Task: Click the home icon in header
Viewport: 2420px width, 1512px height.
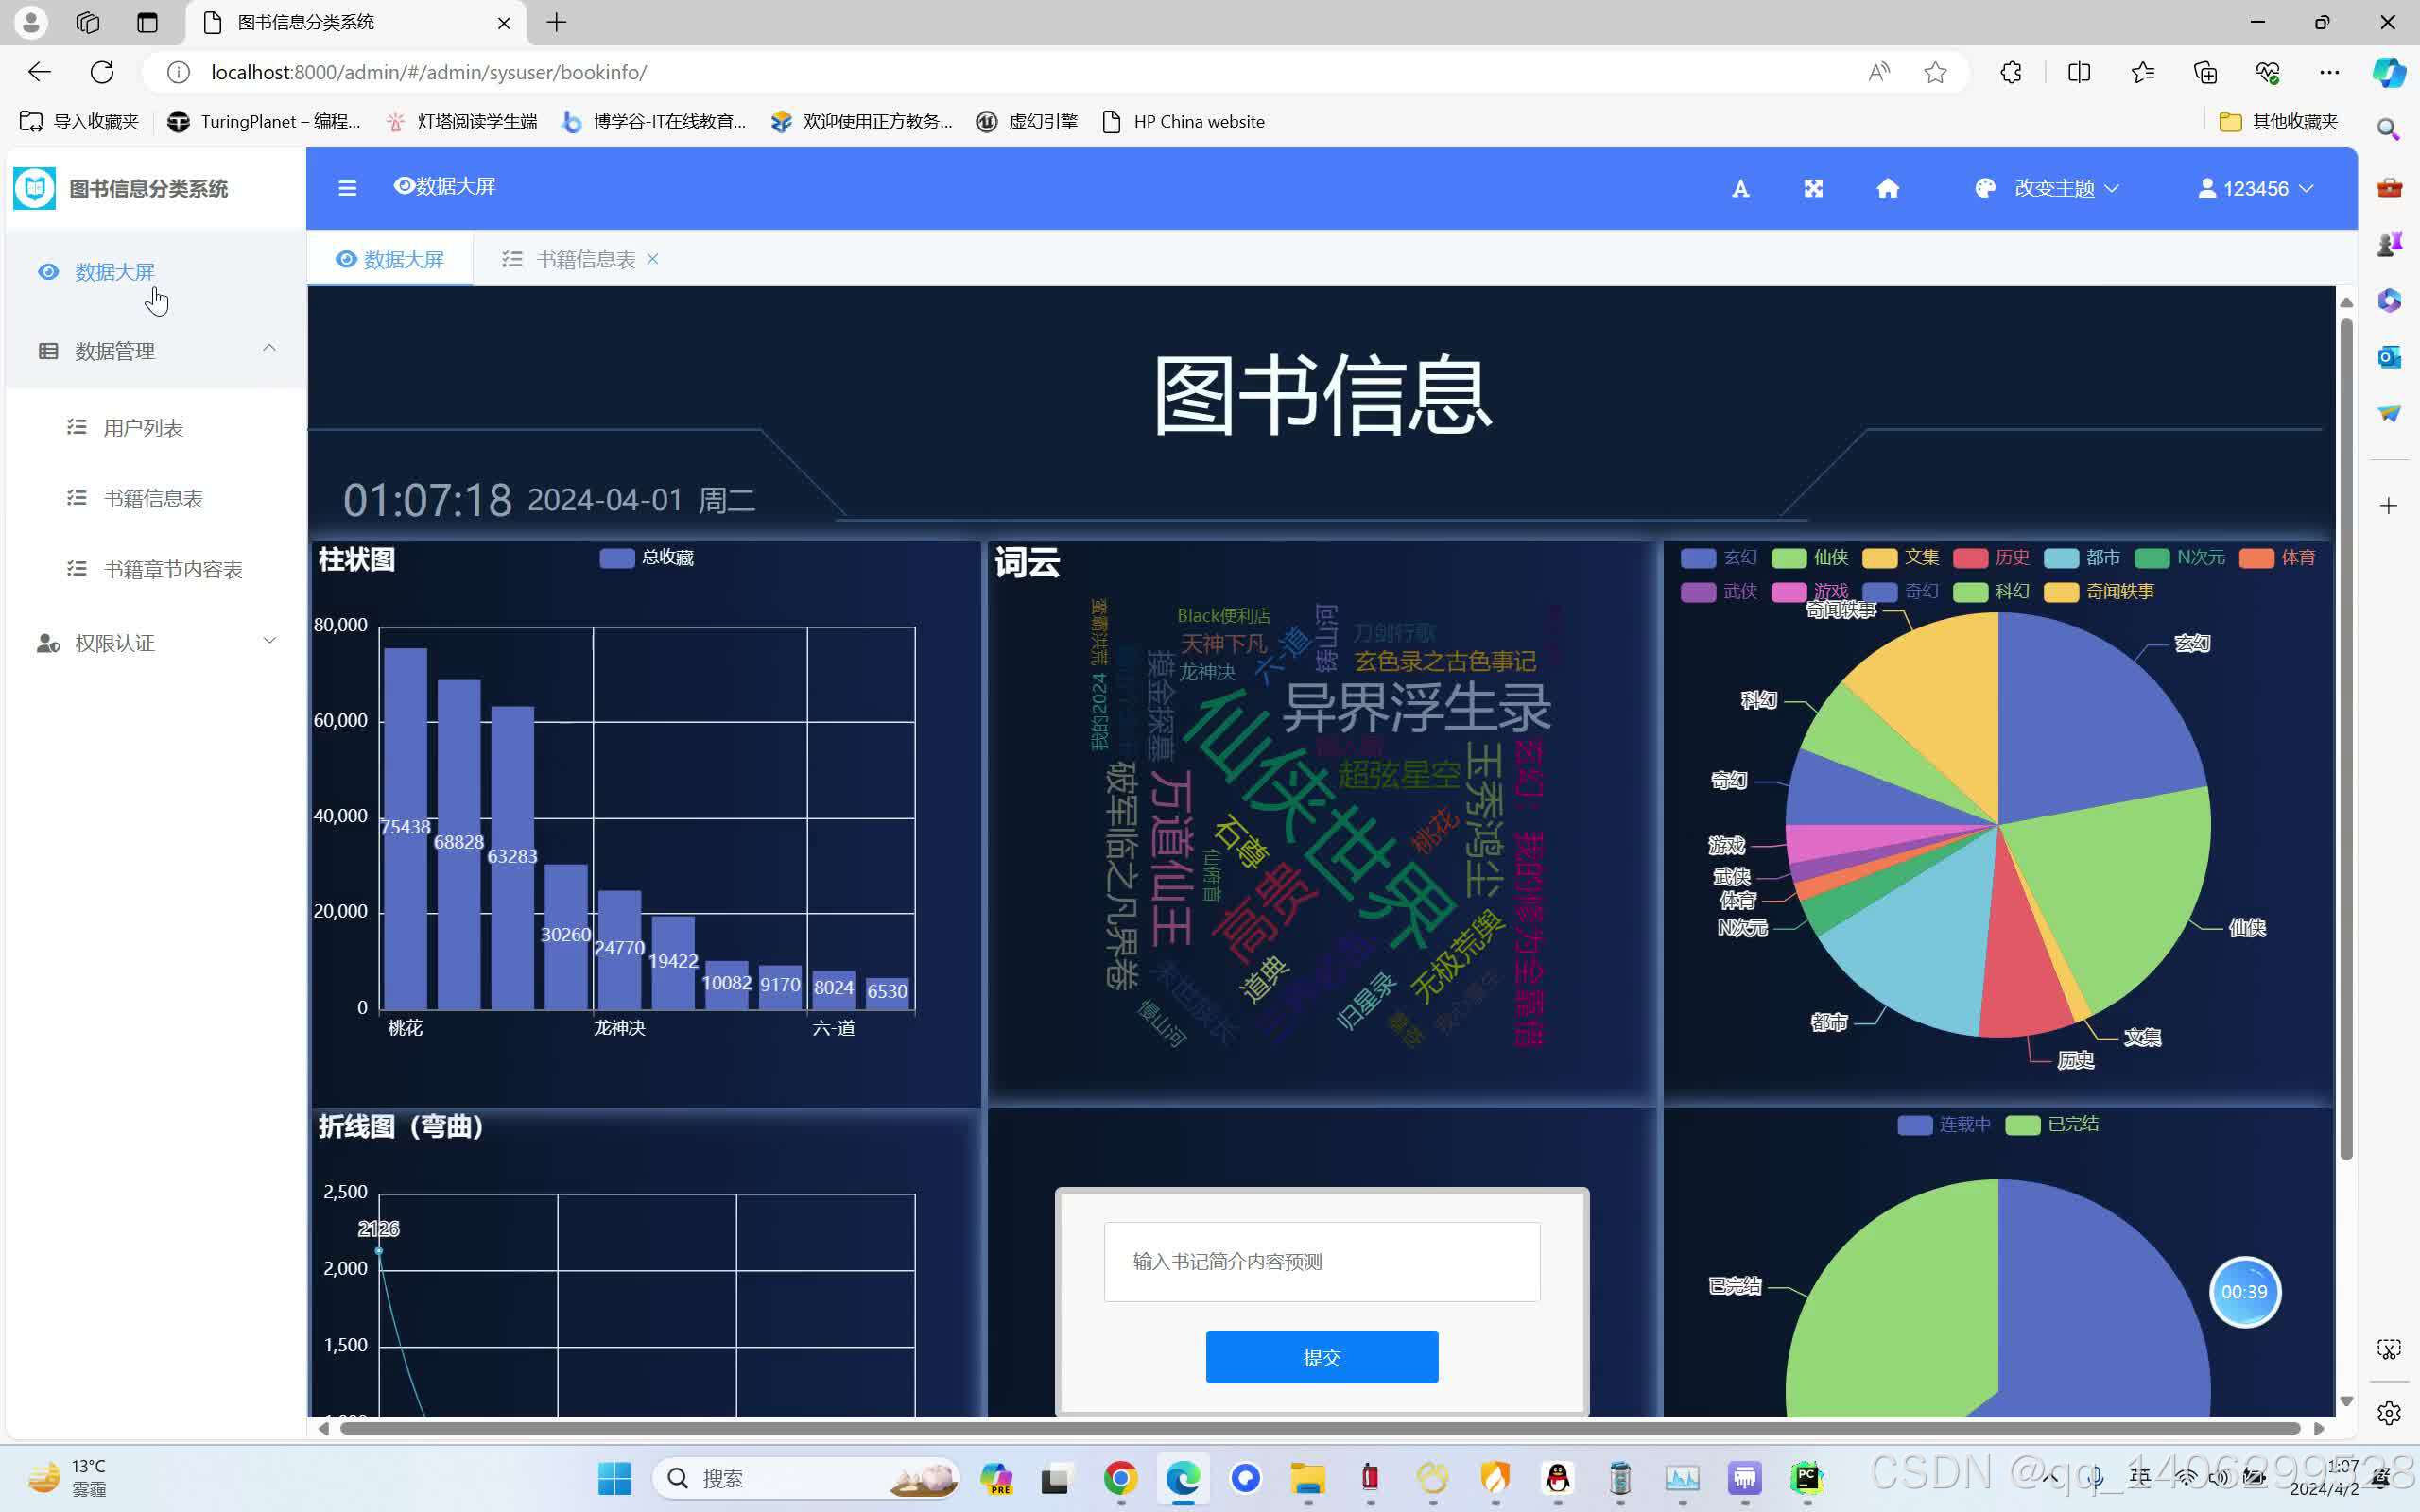Action: 1887,188
